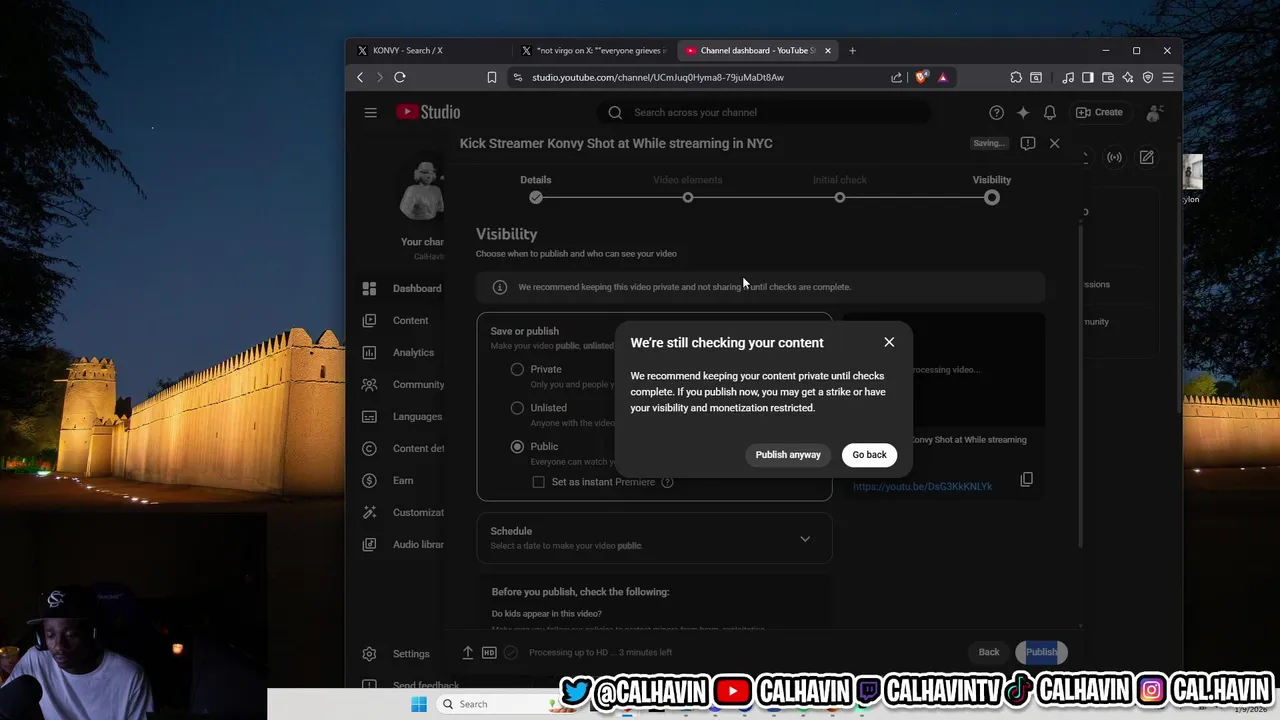Image resolution: width=1280 pixels, height=720 pixels.
Task: Reload the page with the refresh icon
Action: (x=400, y=77)
